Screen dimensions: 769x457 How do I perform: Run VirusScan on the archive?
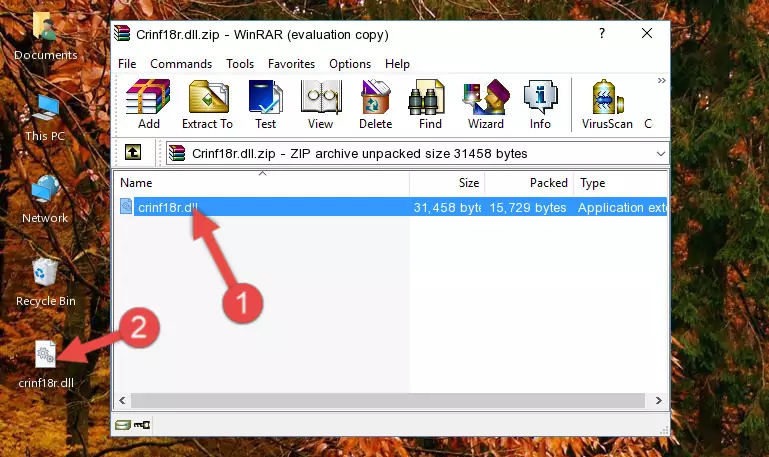(x=607, y=104)
